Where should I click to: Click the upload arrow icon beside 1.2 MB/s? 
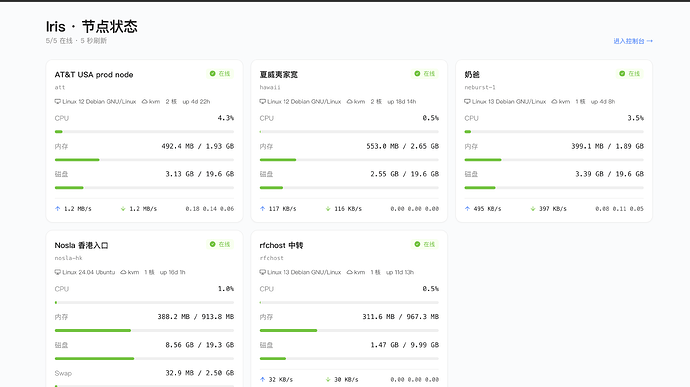[x=57, y=209]
